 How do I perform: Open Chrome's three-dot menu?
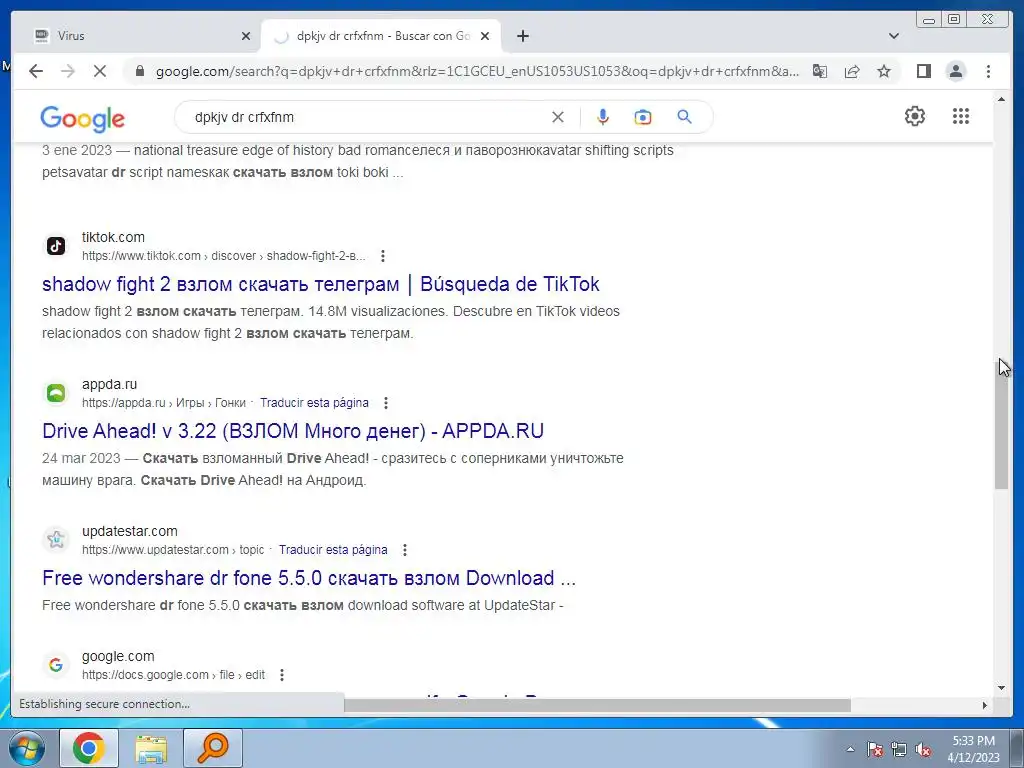click(x=988, y=71)
